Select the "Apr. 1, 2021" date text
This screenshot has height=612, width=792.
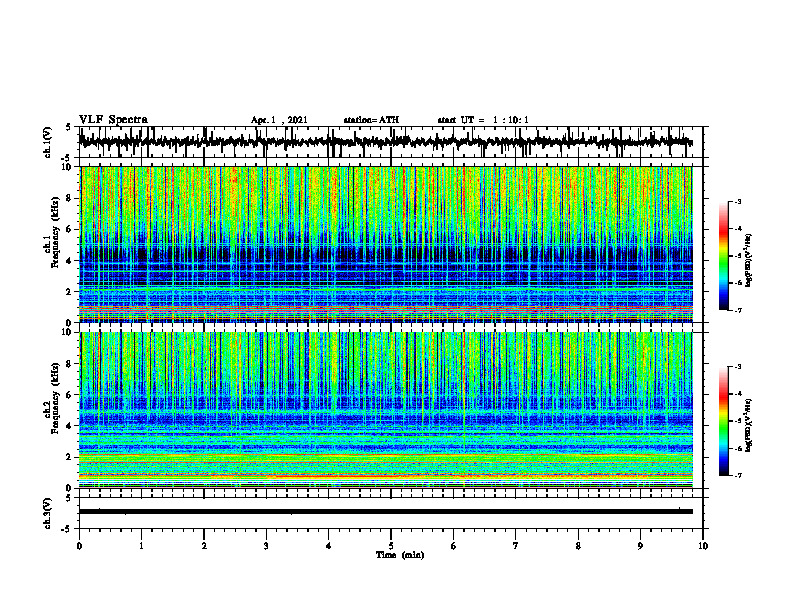pyautogui.click(x=279, y=120)
